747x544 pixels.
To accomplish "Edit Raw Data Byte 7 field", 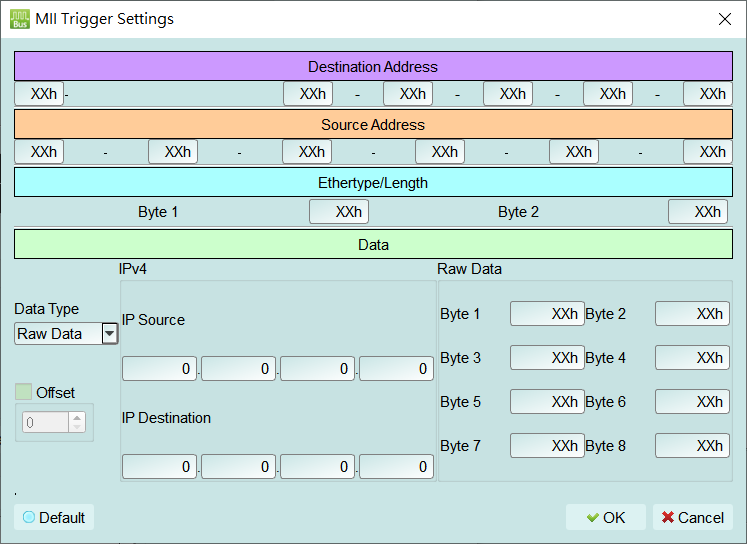I will (547, 445).
